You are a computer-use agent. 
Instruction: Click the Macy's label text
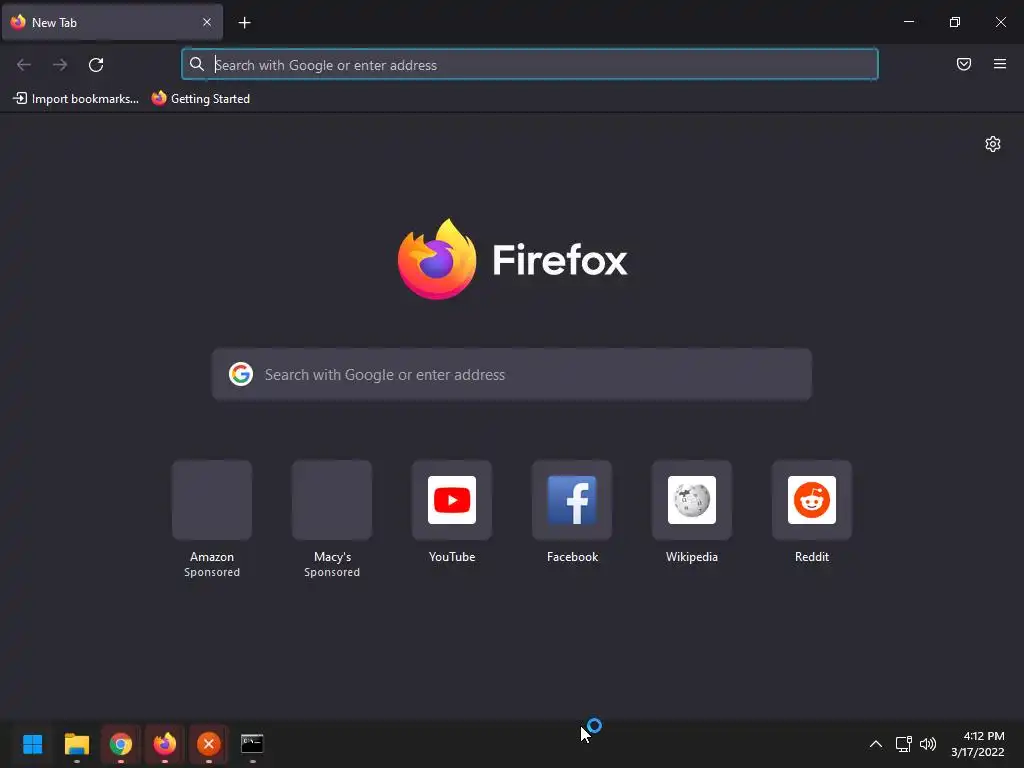[332, 557]
